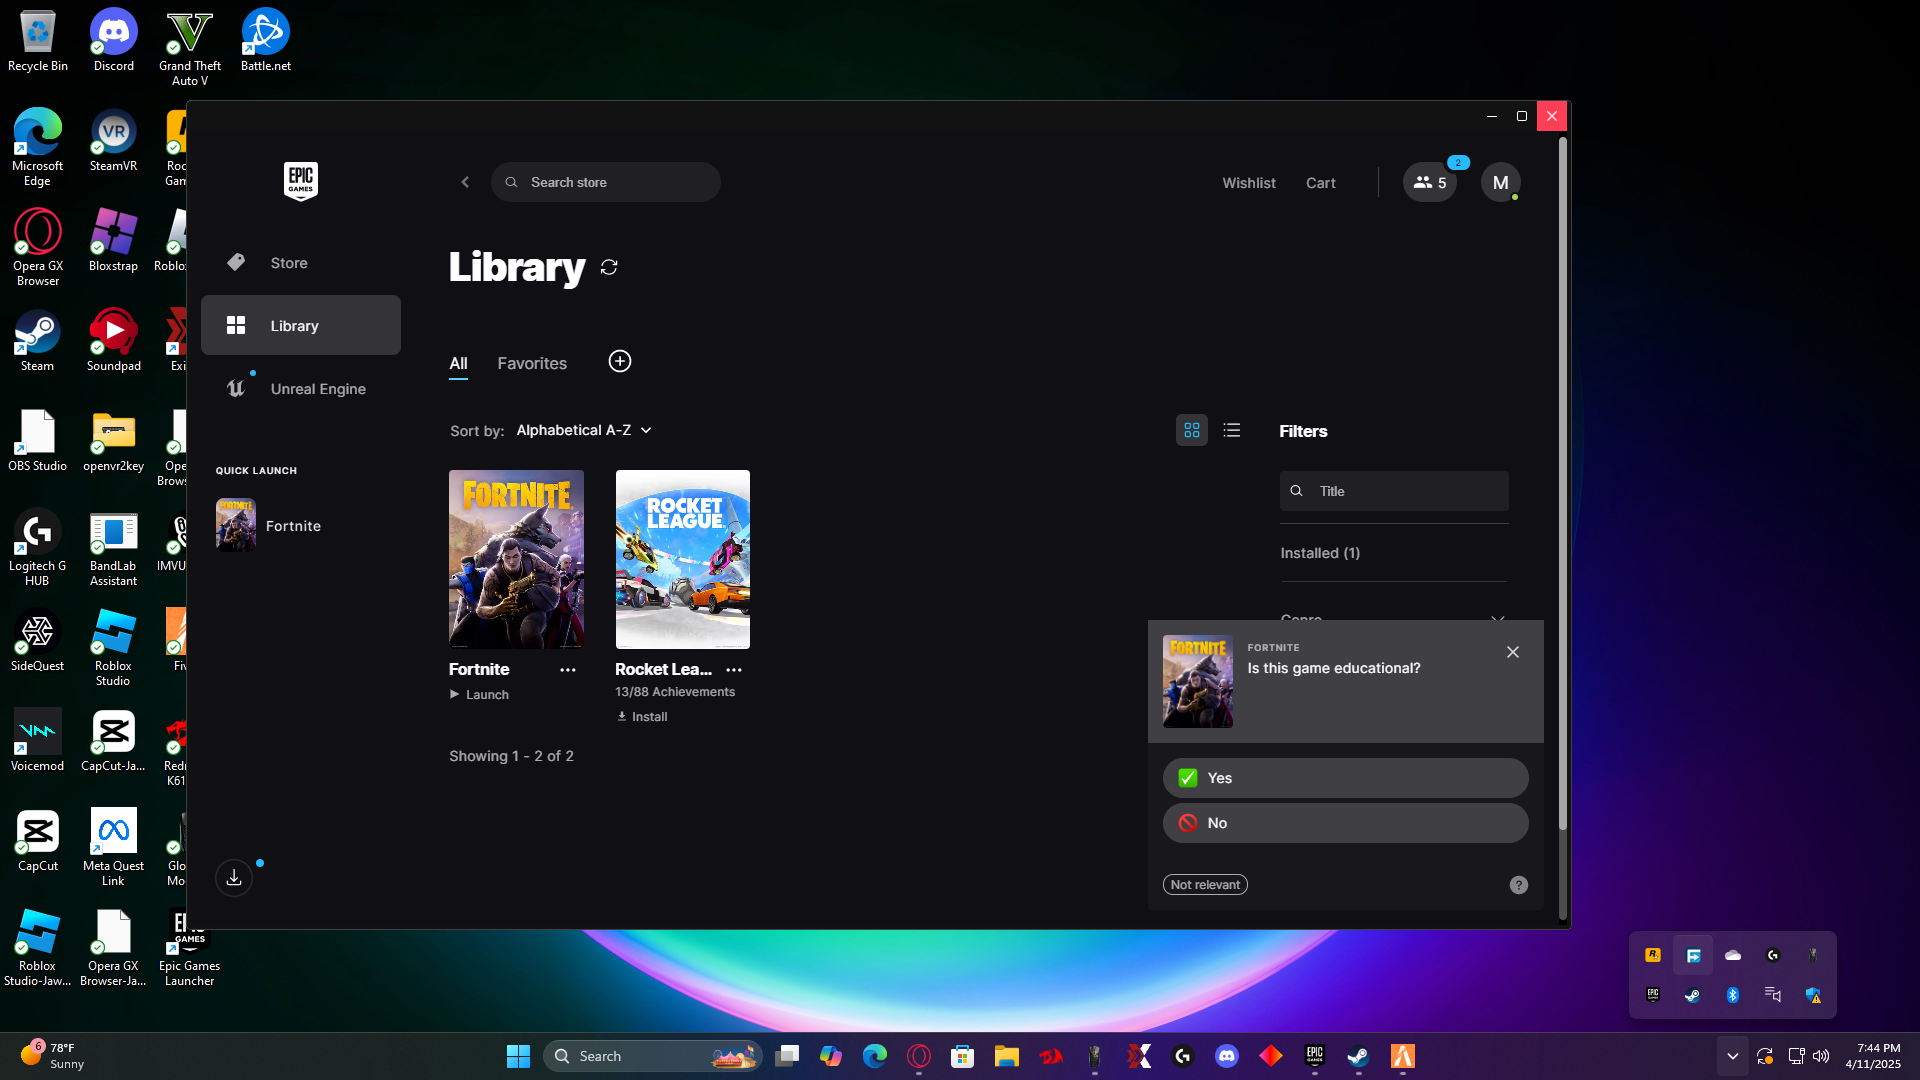1920x1080 pixels.
Task: Select the OBS Studio desktop shortcut
Action: (x=38, y=441)
